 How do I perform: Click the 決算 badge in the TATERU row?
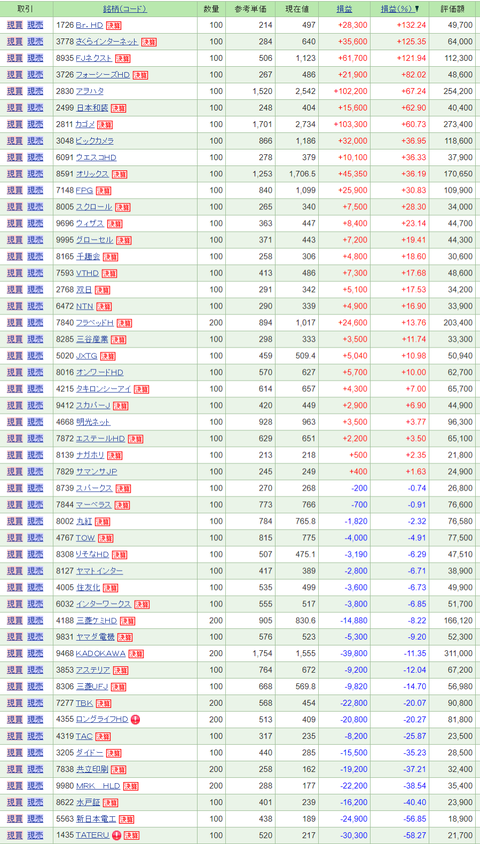(131, 836)
